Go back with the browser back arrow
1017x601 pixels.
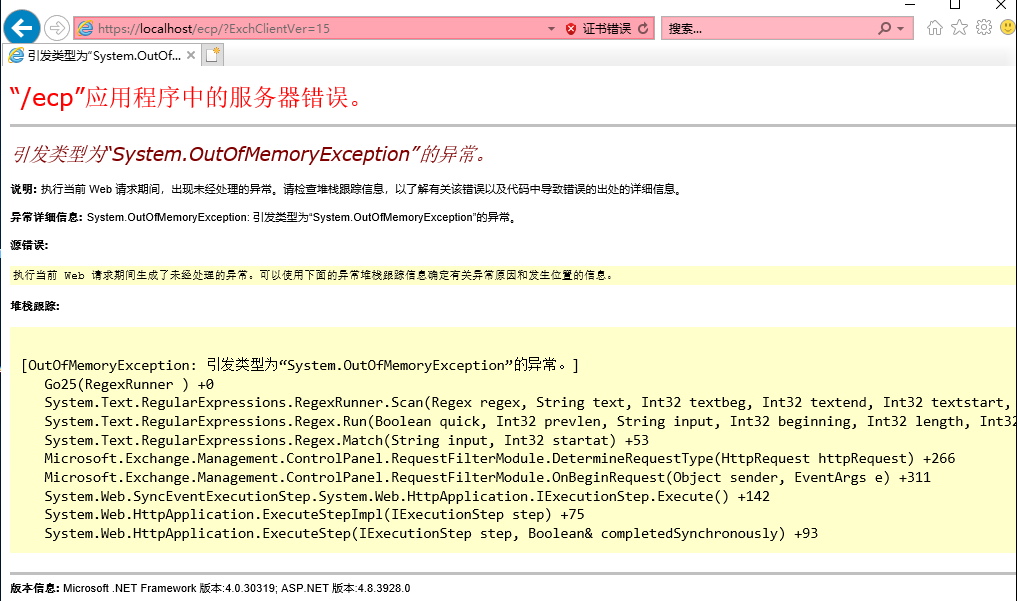click(x=21, y=28)
